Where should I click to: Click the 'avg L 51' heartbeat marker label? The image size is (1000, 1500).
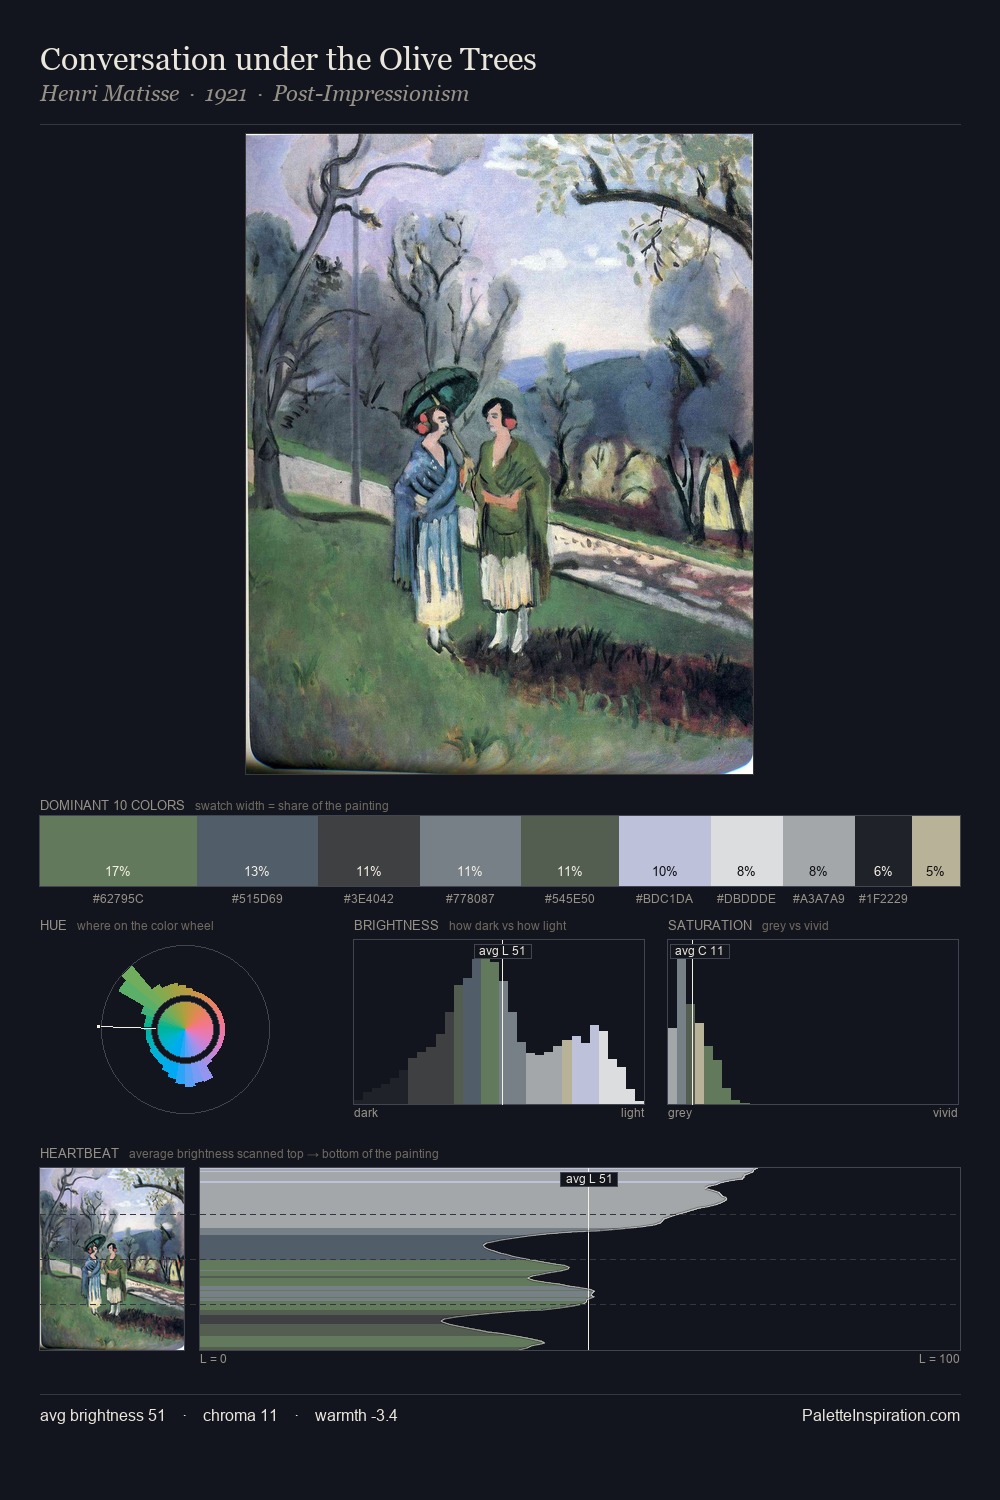pyautogui.click(x=589, y=1179)
